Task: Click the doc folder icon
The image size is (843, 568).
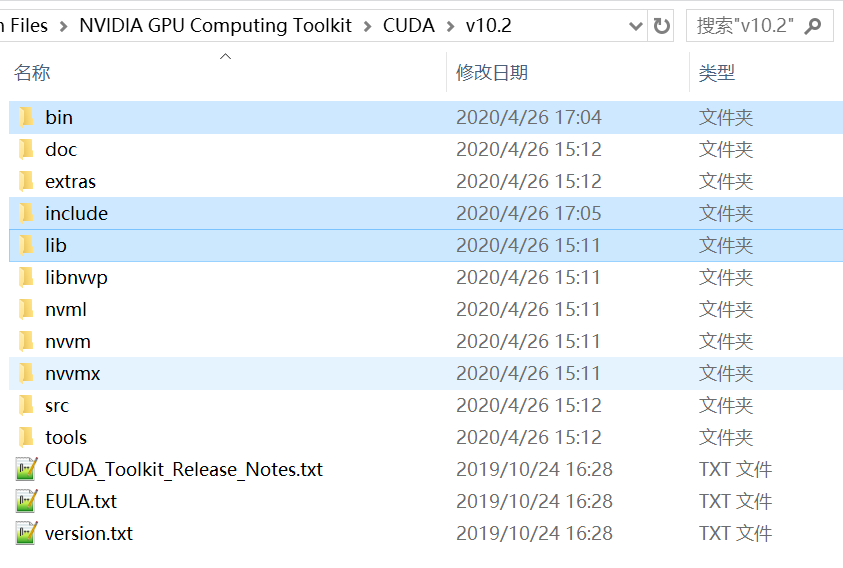Action: tap(26, 150)
